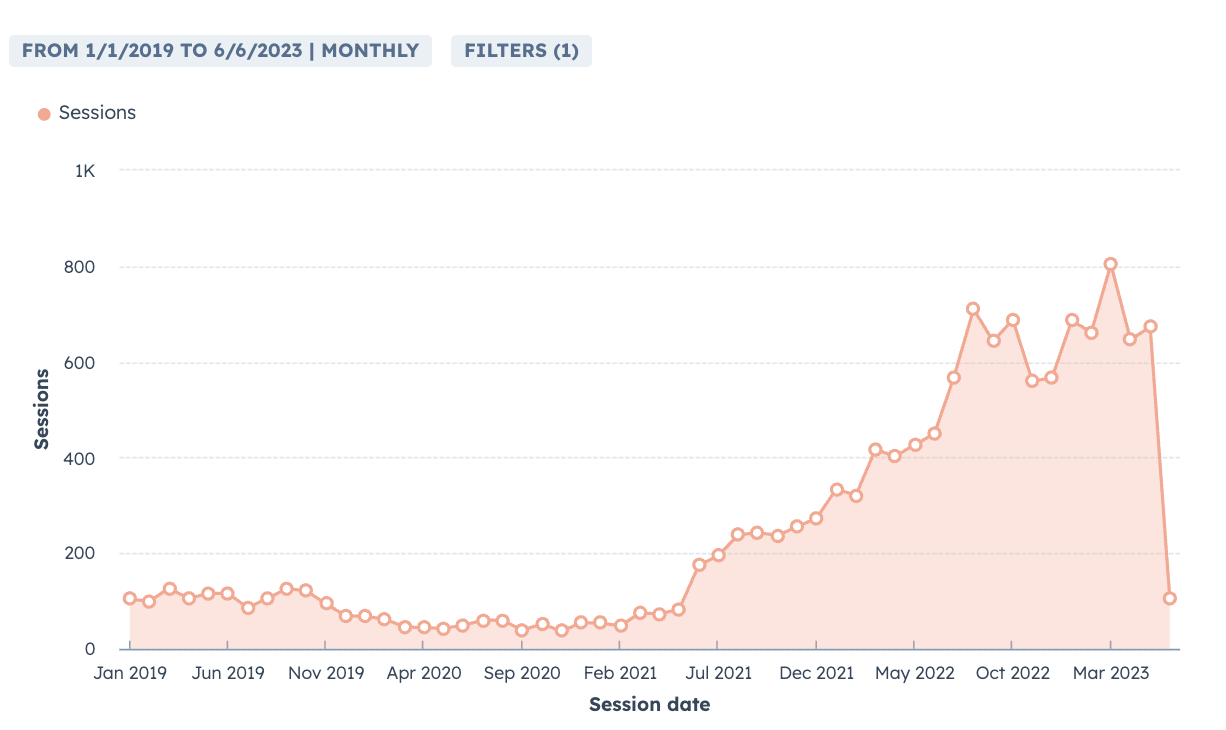1226x730 pixels.
Task: Click the Oct 2022 data point marker
Action: click(x=1012, y=320)
